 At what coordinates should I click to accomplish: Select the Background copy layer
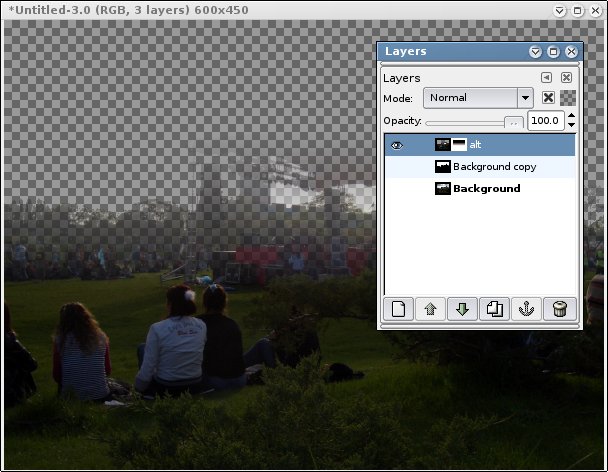tap(496, 167)
